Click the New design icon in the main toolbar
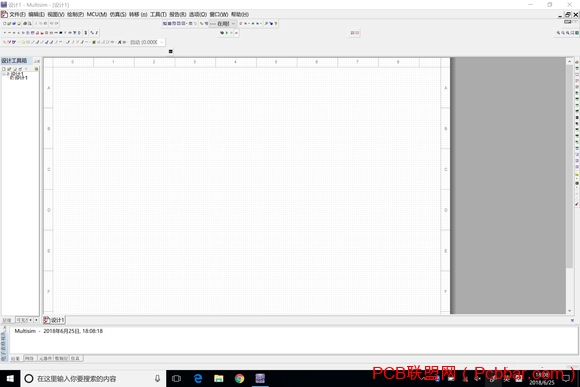 pyautogui.click(x=4, y=23)
